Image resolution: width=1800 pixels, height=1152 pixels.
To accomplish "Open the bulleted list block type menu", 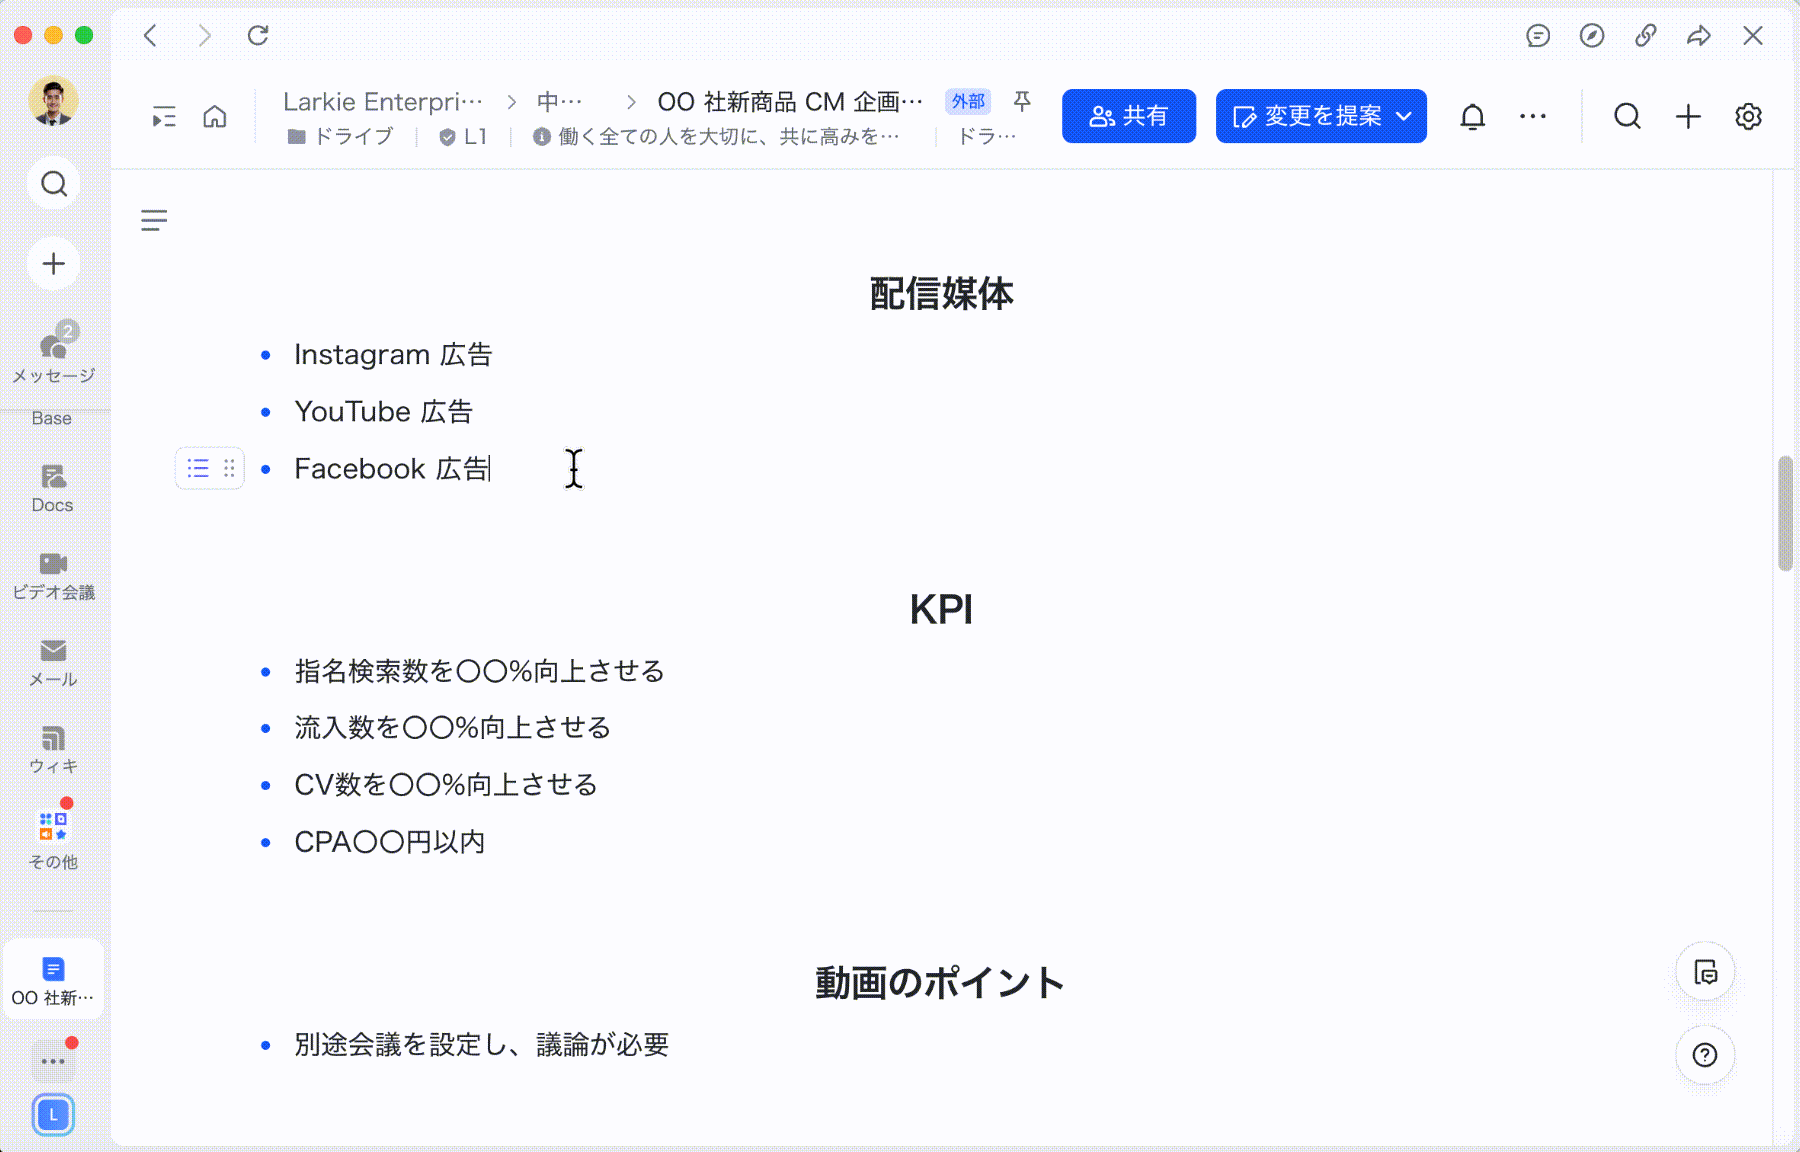I will [x=198, y=468].
